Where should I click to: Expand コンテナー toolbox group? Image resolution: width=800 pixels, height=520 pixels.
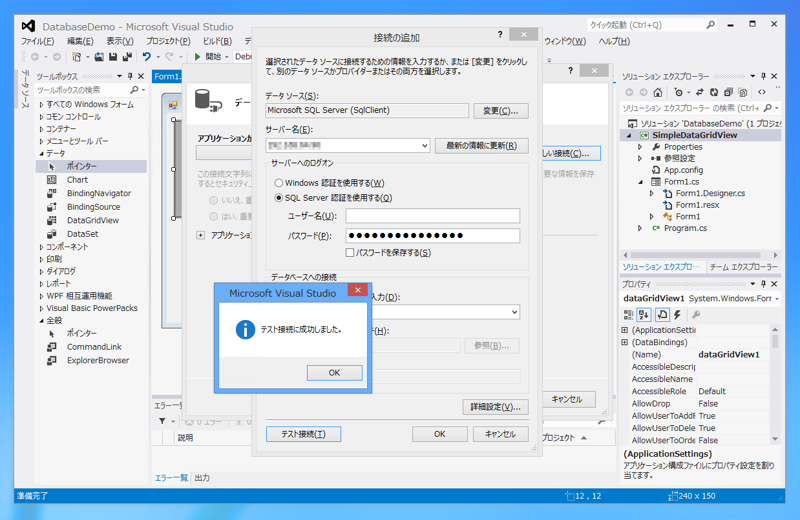[41, 129]
